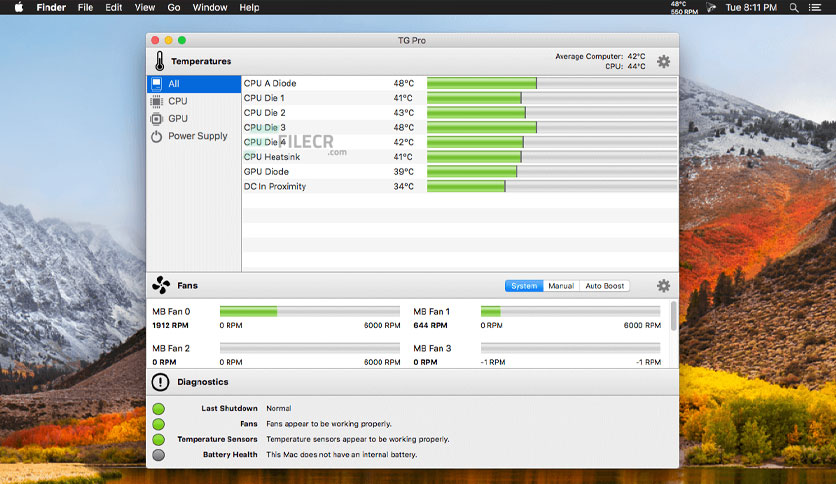Zoom the TG Pro window with green button

[x=182, y=41]
